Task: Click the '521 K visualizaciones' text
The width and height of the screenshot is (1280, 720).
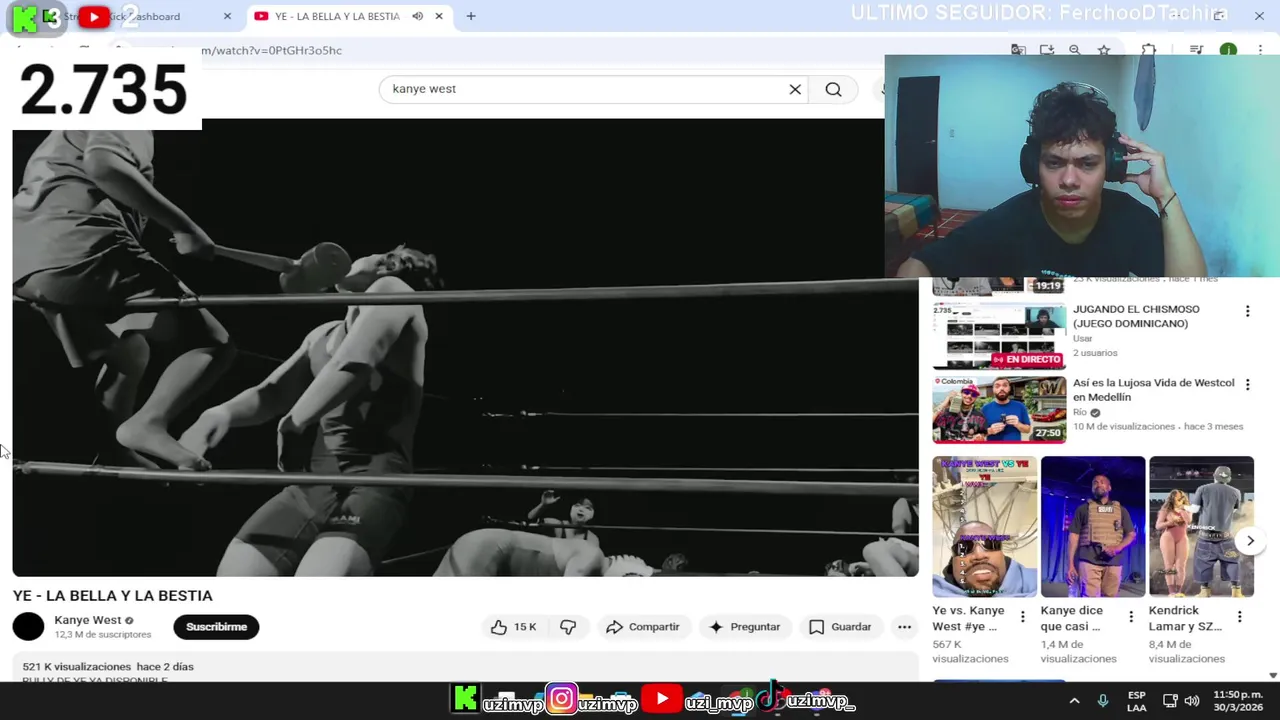Action: [x=77, y=666]
